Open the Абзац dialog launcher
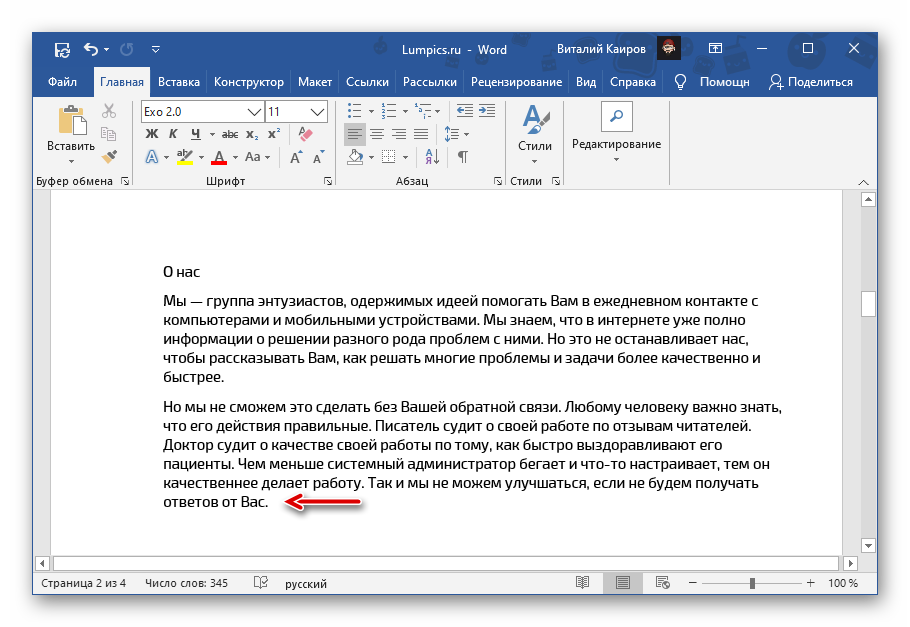The height and width of the screenshot is (627, 910). [497, 182]
